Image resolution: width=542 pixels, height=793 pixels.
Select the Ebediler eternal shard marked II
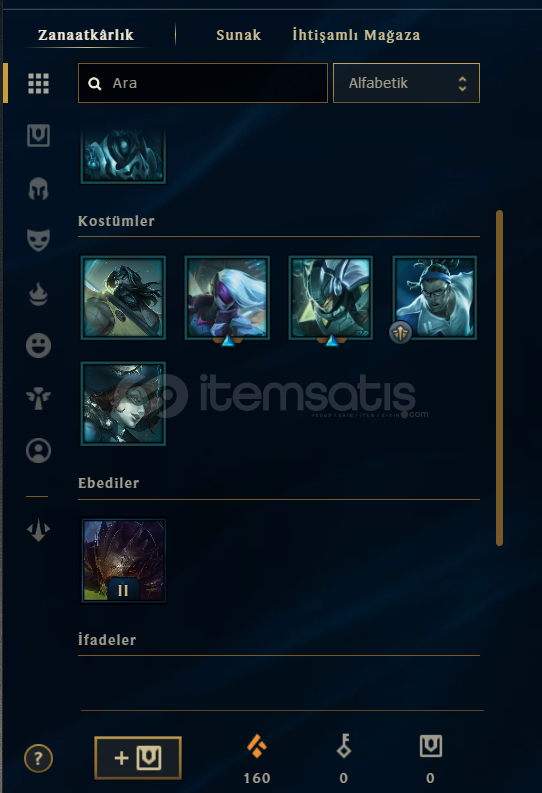click(x=123, y=560)
